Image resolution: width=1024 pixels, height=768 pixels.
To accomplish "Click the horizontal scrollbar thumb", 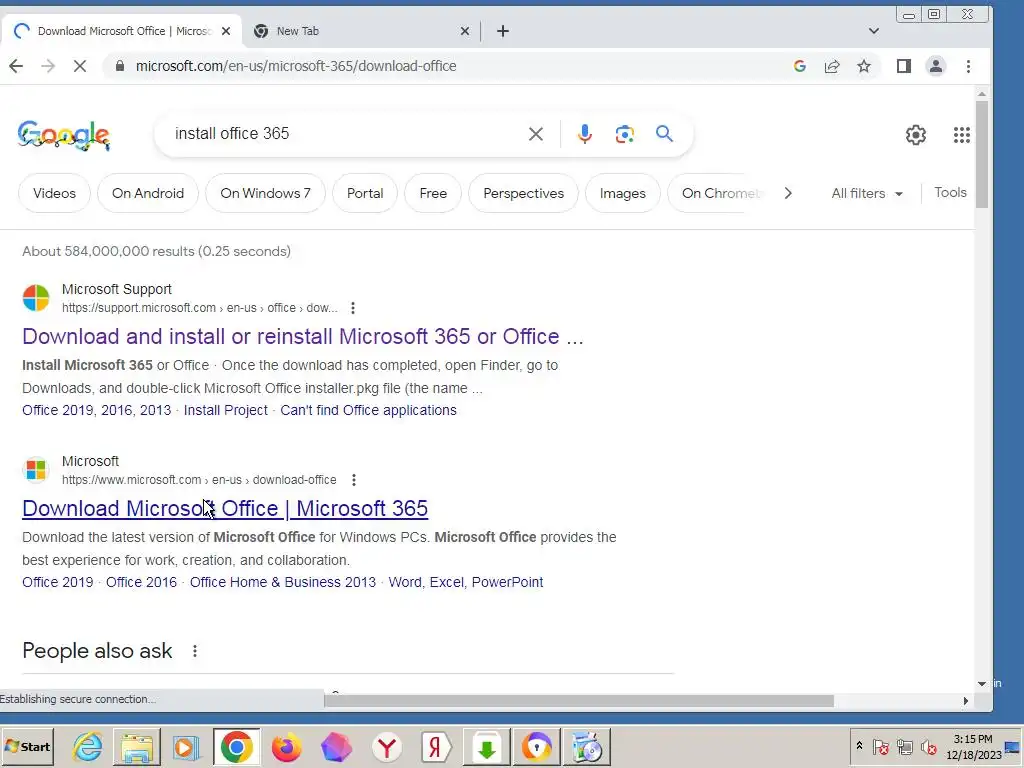I will point(579,701).
